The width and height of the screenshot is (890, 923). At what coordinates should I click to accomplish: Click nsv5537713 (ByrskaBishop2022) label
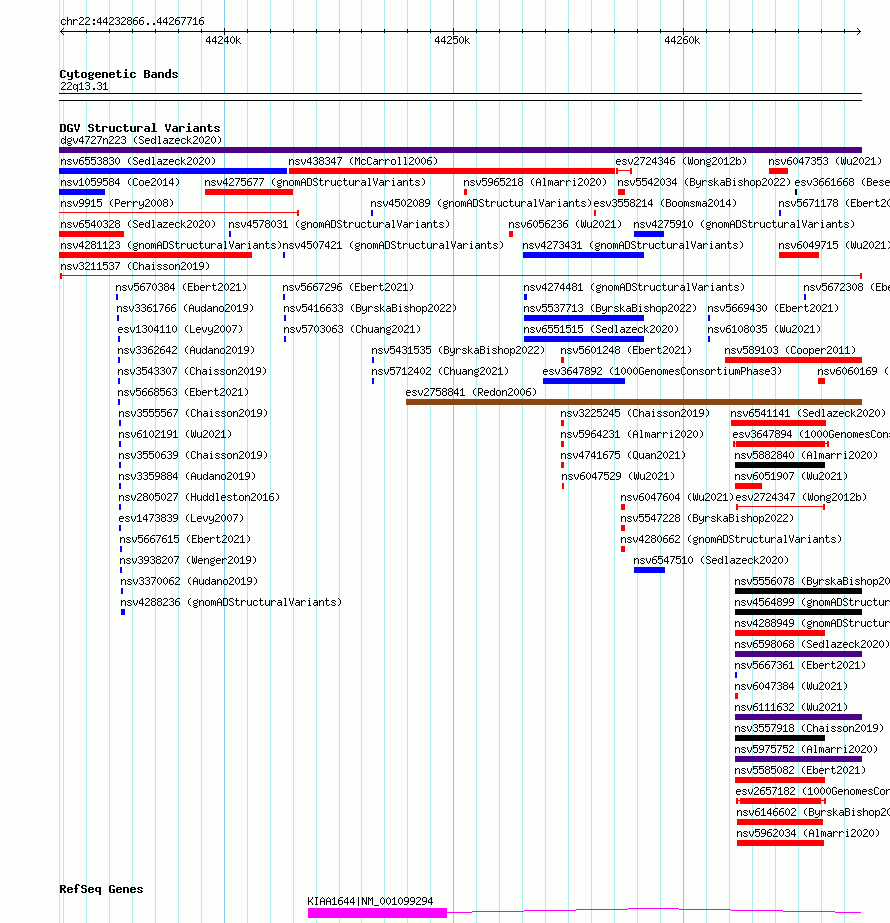click(610, 308)
